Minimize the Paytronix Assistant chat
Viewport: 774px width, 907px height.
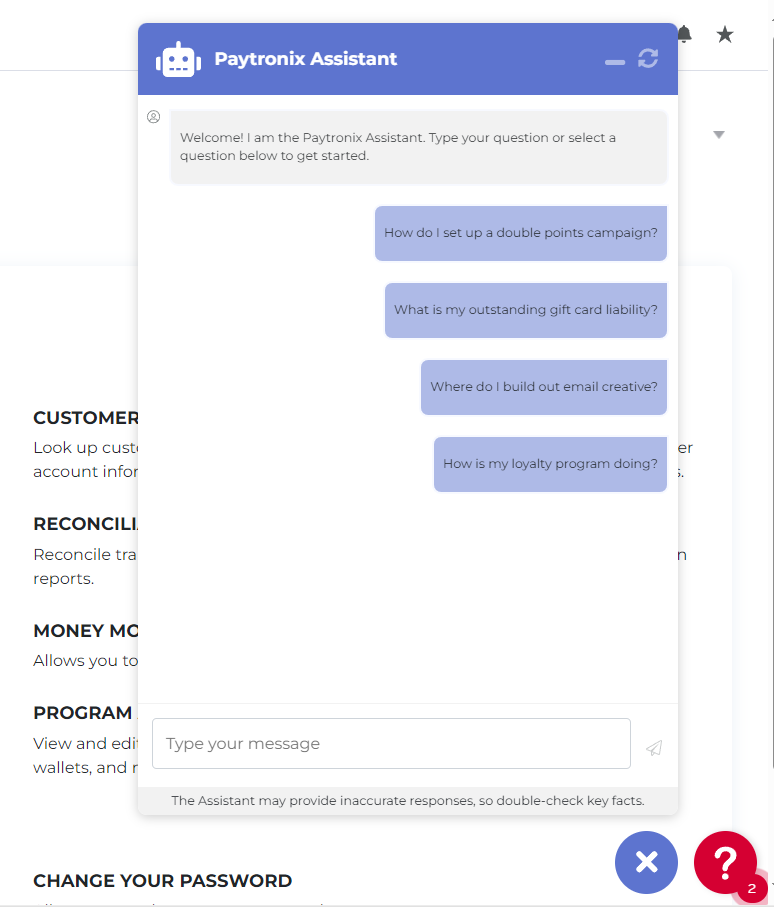point(614,62)
